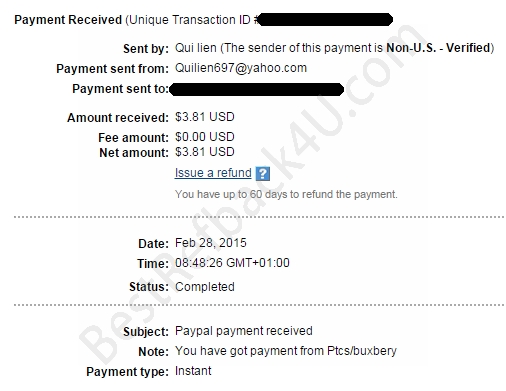This screenshot has width=506, height=391.
Task: Click the redacted Payment sent to bar
Action: [x=257, y=90]
